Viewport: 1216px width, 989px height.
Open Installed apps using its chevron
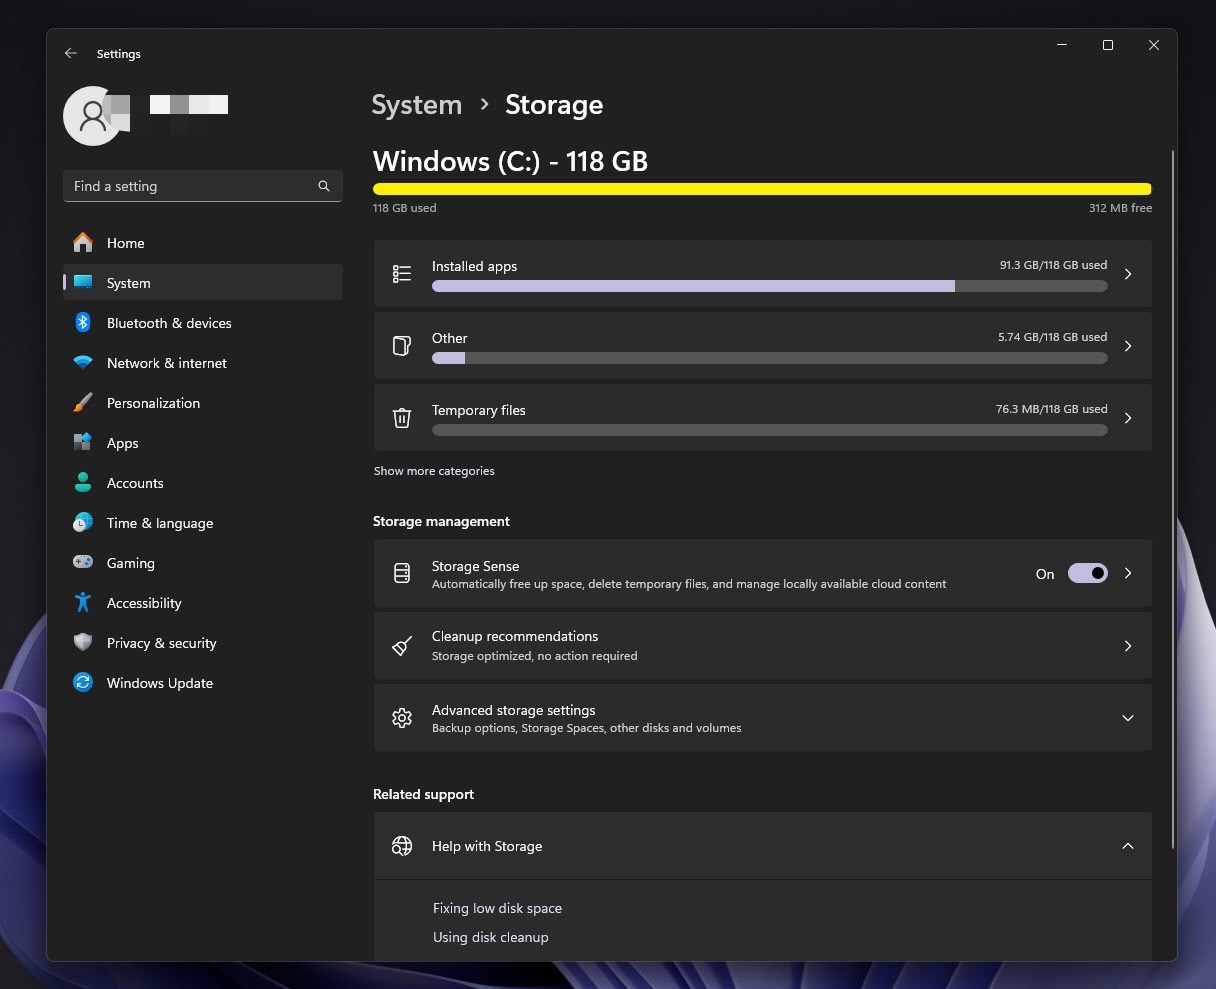coord(1128,274)
